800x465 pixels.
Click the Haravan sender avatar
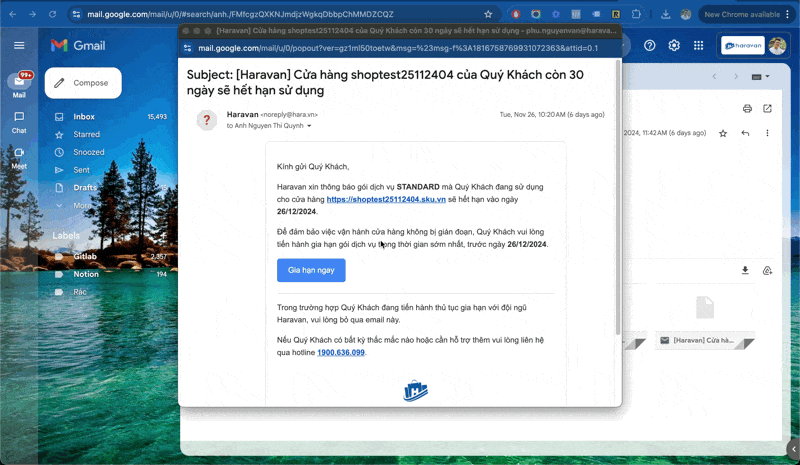click(207, 120)
